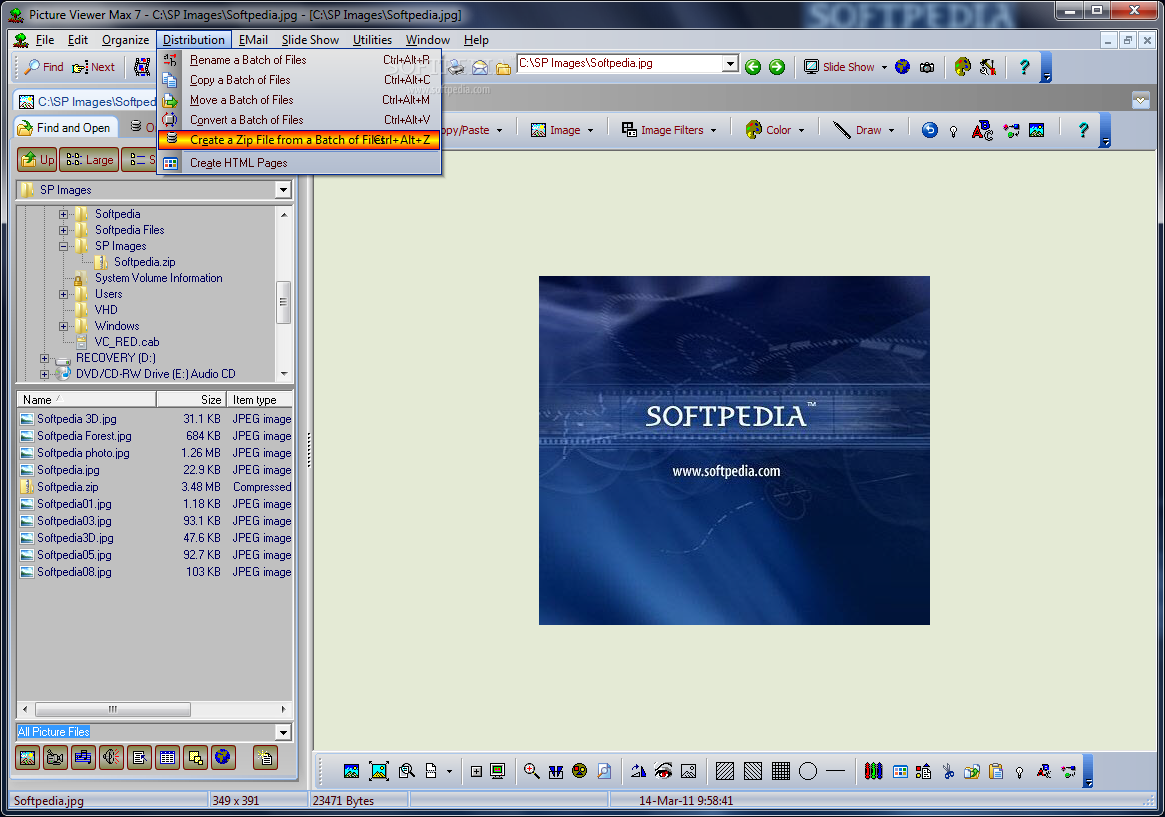This screenshot has width=1165, height=817.
Task: Select Convert a Batch of Files
Action: pos(299,120)
